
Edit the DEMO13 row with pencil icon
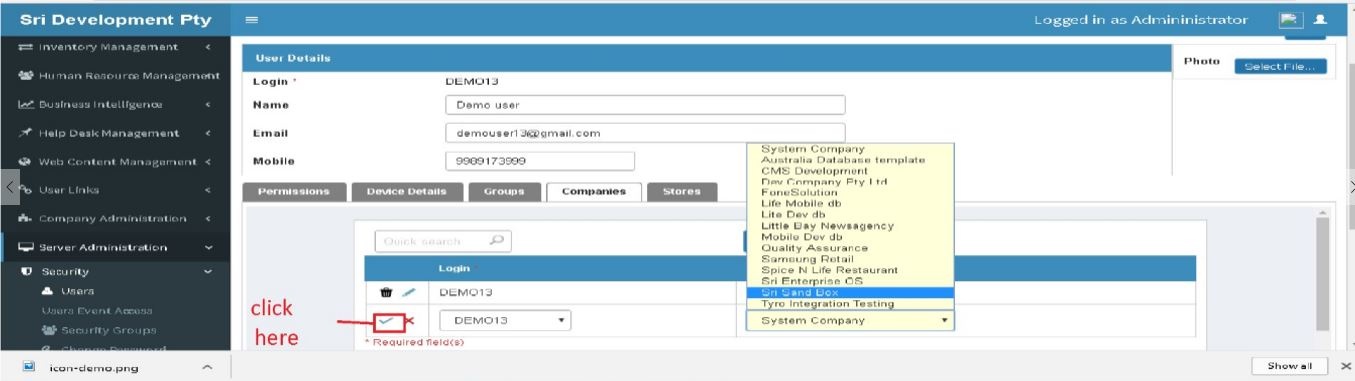pos(408,292)
